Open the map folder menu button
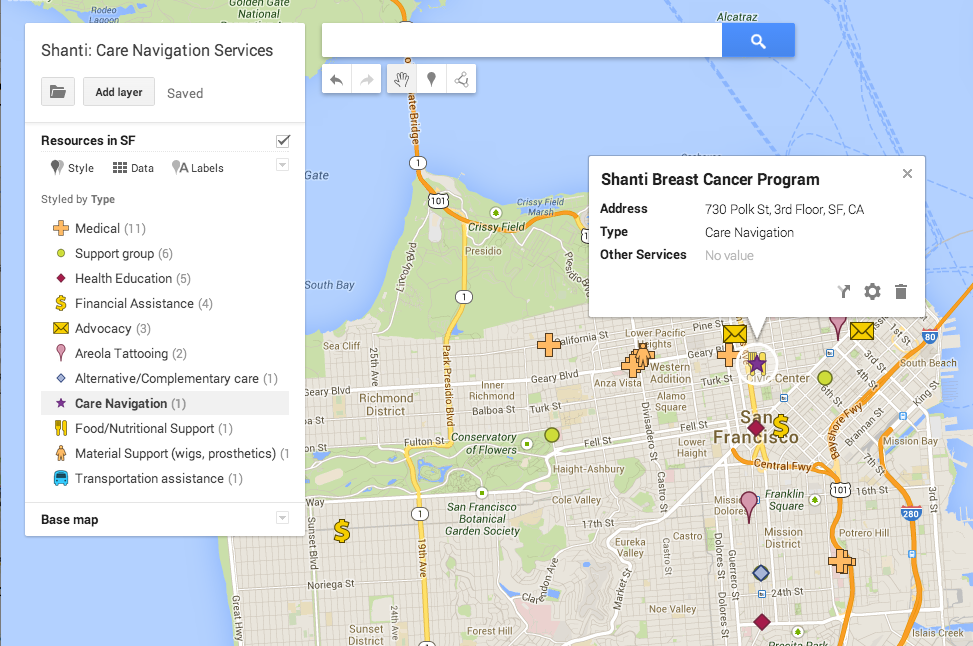Screen dimensions: 973x646 click(x=58, y=92)
